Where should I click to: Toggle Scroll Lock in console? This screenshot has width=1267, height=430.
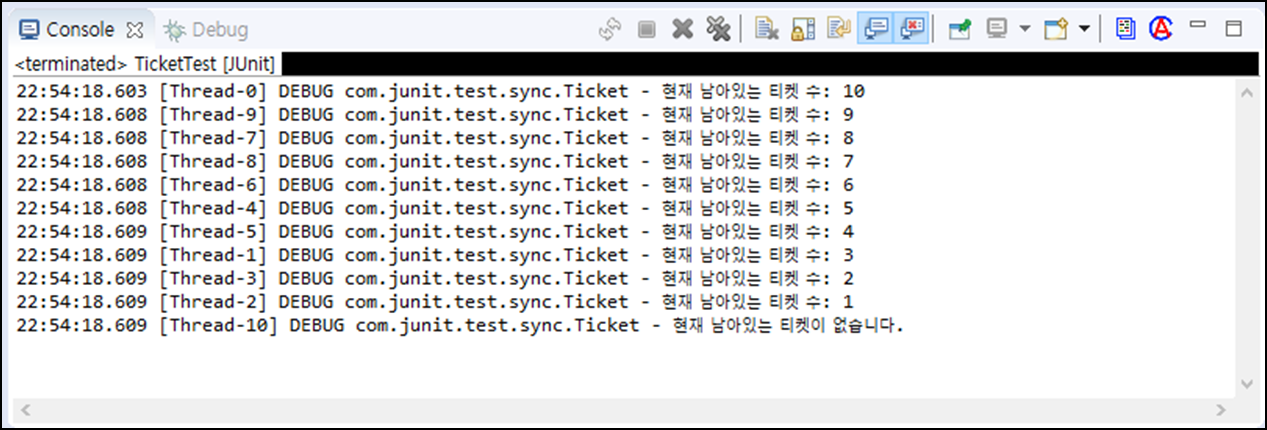[x=803, y=30]
